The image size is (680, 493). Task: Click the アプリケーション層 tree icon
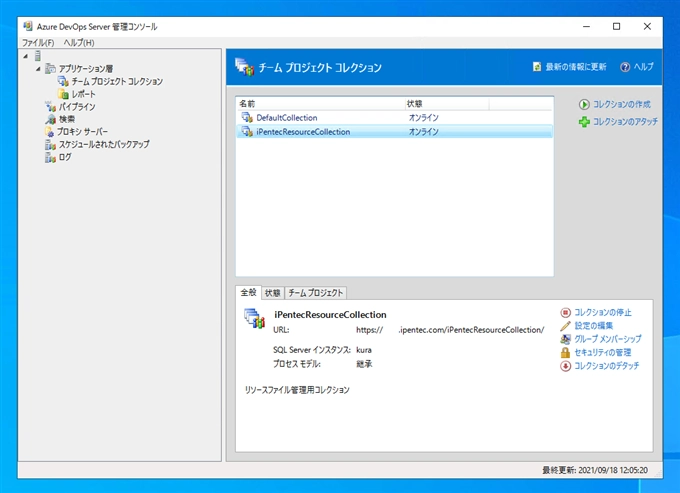50,68
